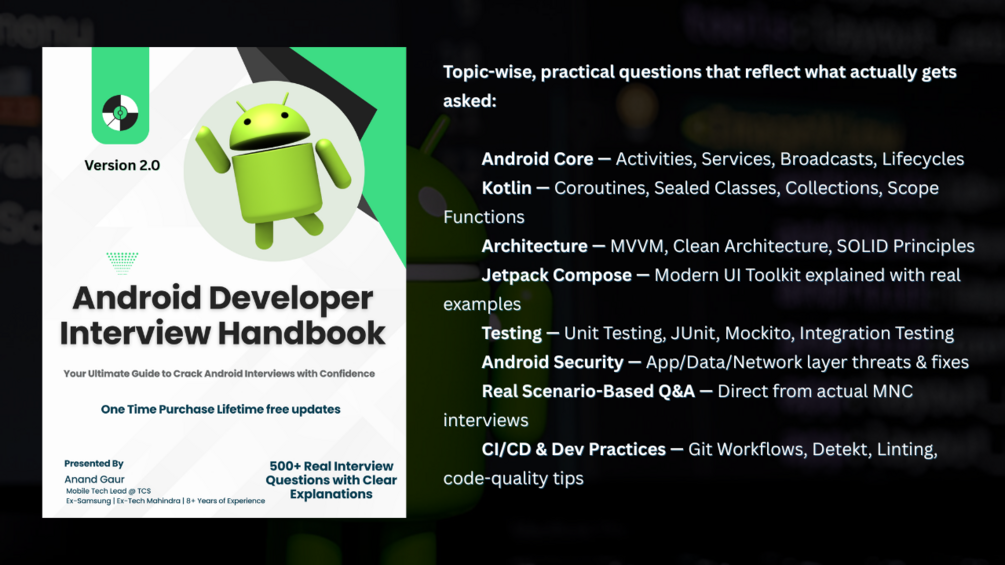The width and height of the screenshot is (1005, 565).
Task: Click the 'Presented By' label
Action: pyautogui.click(x=94, y=463)
